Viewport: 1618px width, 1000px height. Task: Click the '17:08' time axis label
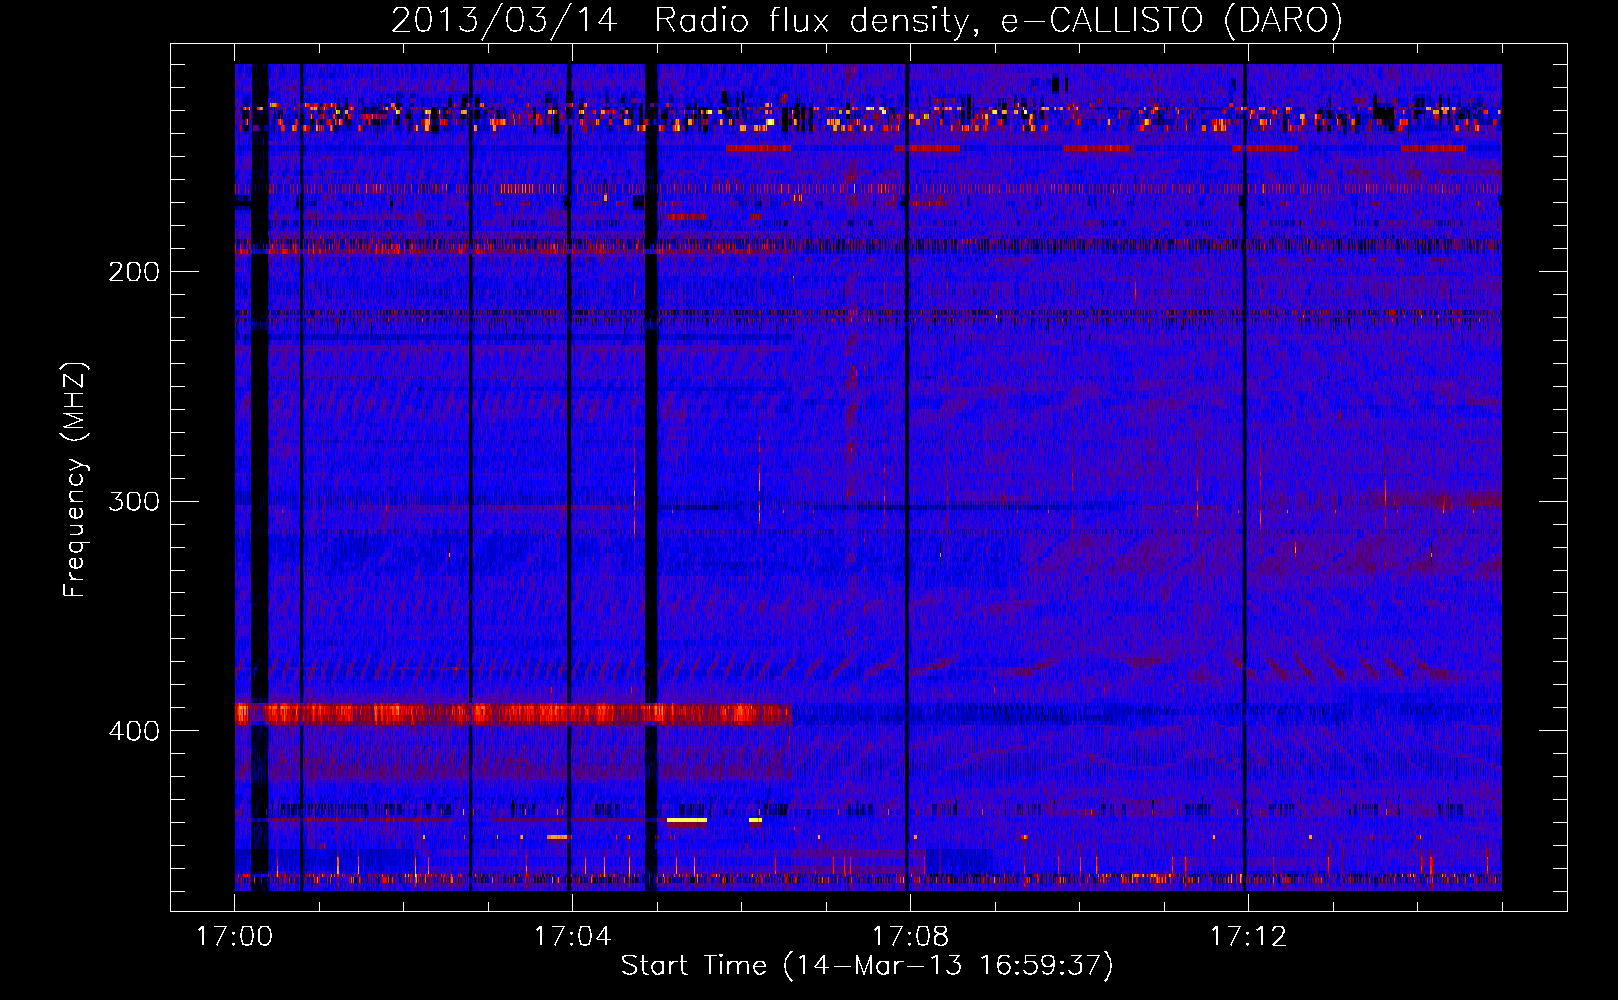(910, 937)
